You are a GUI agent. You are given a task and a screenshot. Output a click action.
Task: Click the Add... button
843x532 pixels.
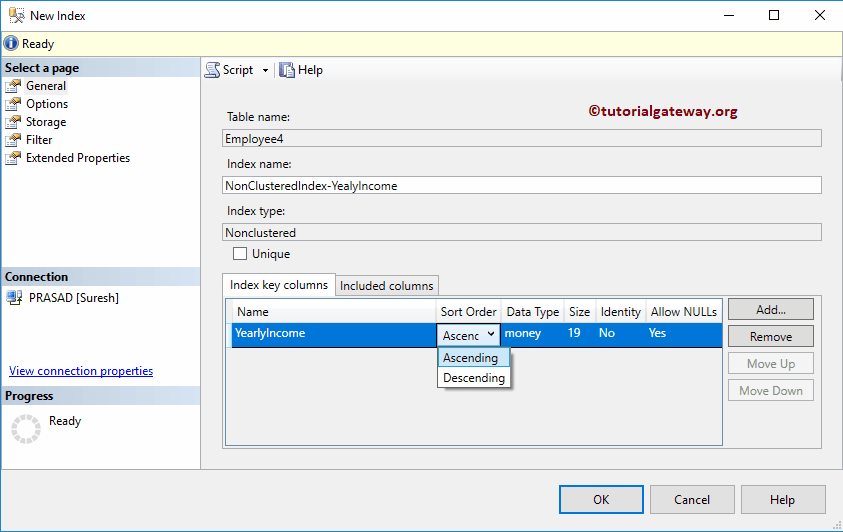pos(771,310)
